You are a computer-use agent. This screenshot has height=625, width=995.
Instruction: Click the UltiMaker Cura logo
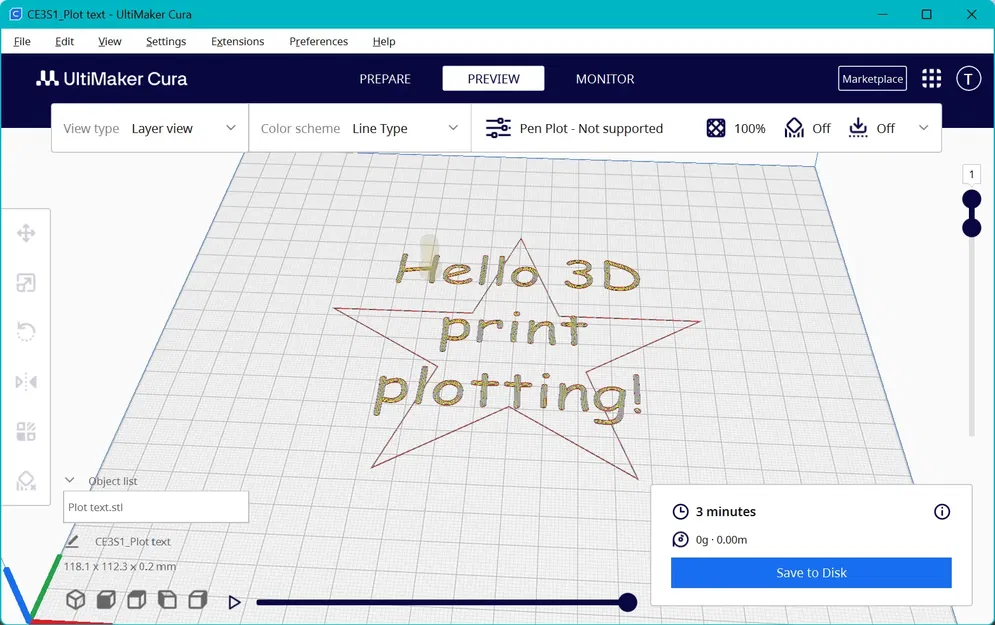click(x=112, y=79)
